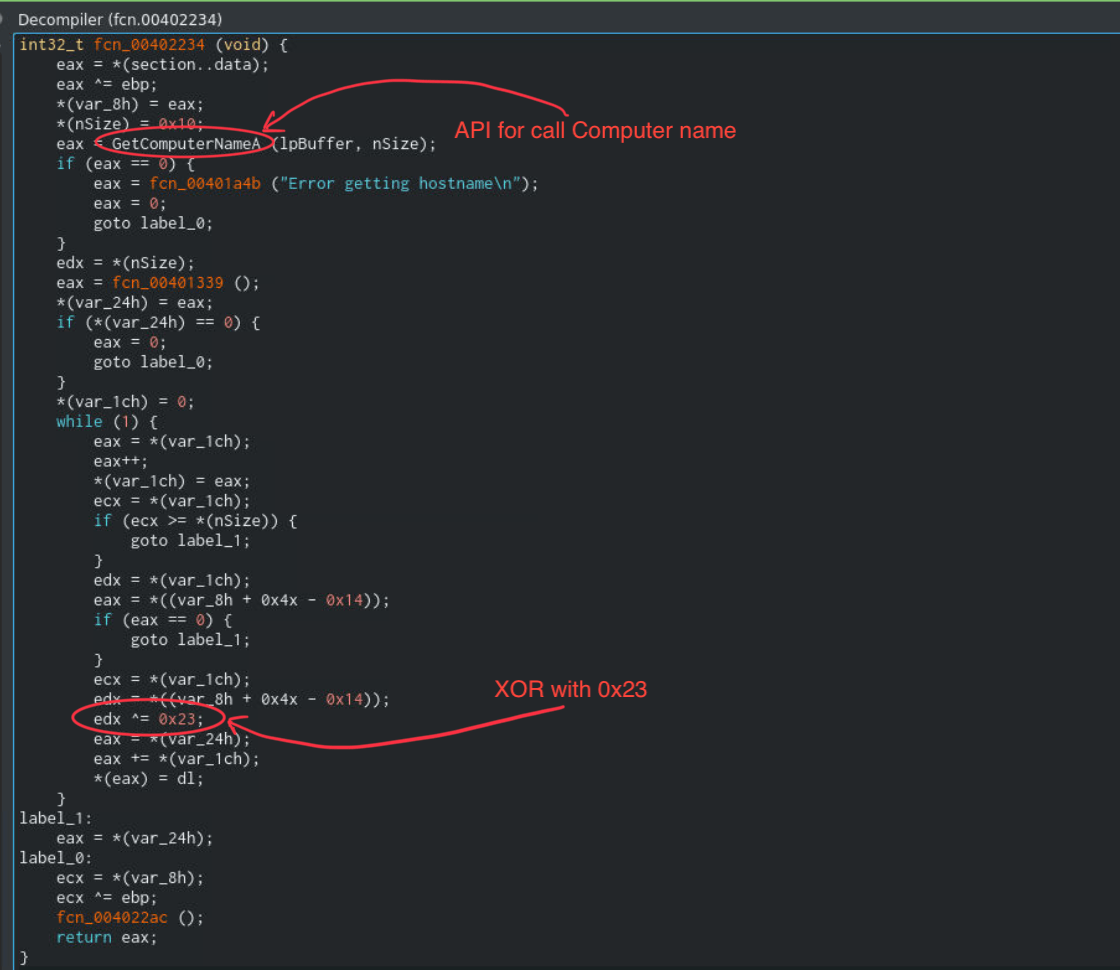Click the Decompiler (fcn.00402234) panel title
Image resolution: width=1120 pixels, height=970 pixels.
tap(120, 20)
